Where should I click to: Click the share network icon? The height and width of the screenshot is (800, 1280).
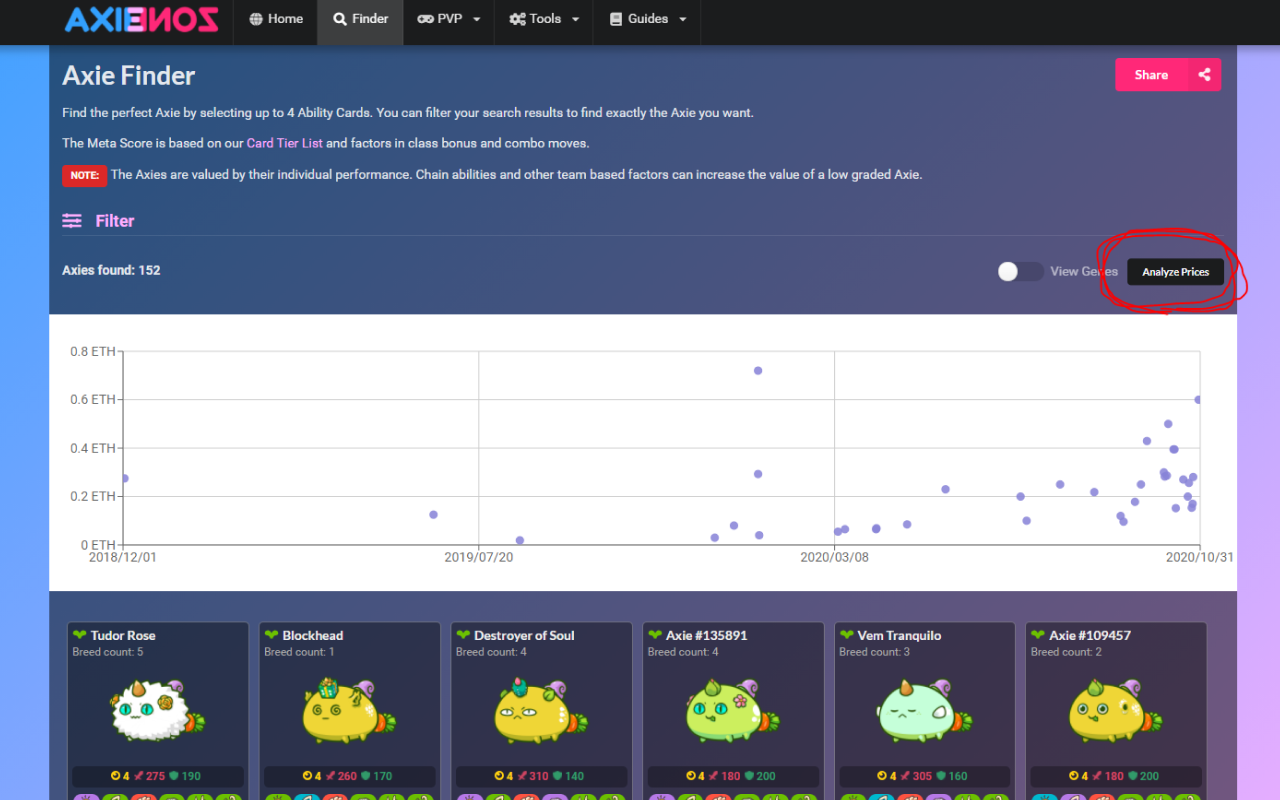coord(1204,75)
